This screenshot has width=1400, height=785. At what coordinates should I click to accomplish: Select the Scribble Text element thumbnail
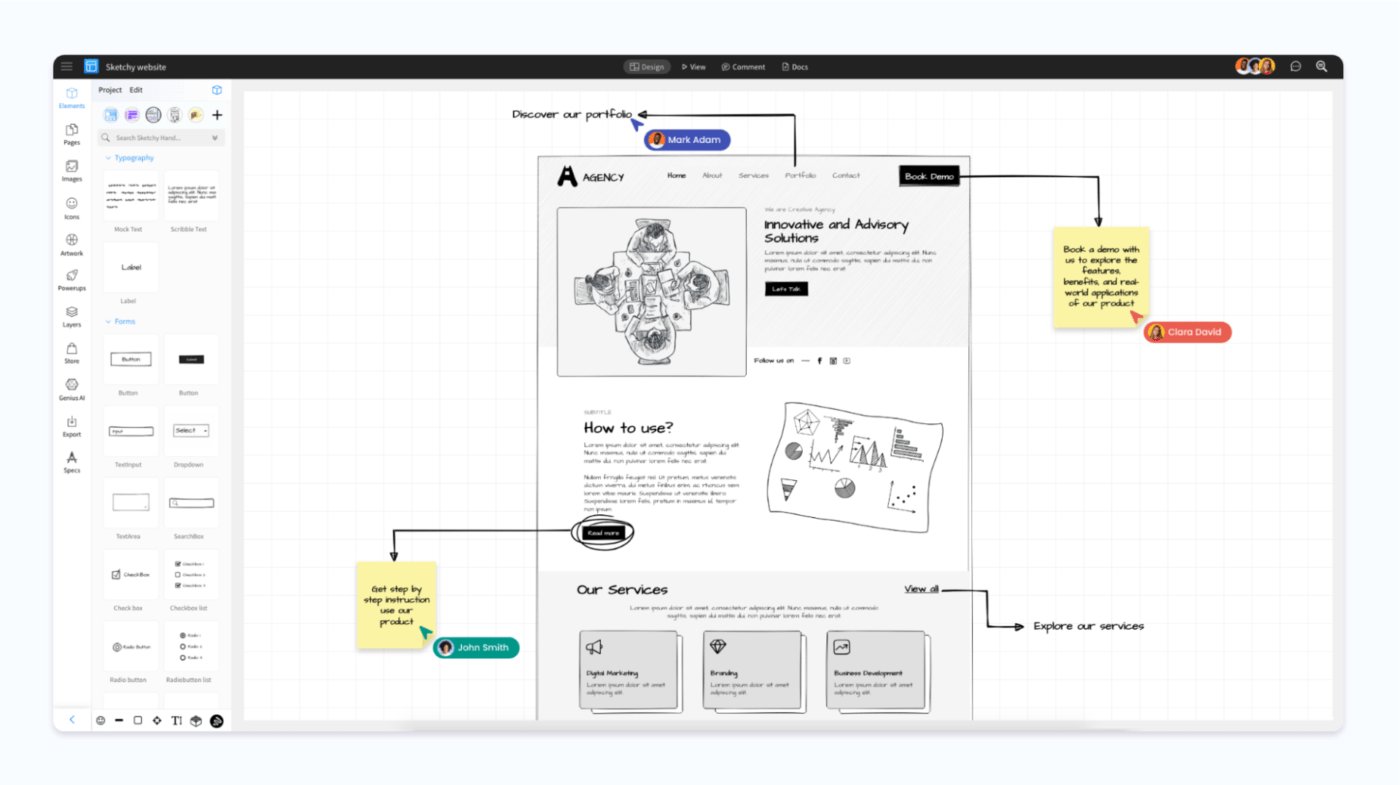pos(191,195)
